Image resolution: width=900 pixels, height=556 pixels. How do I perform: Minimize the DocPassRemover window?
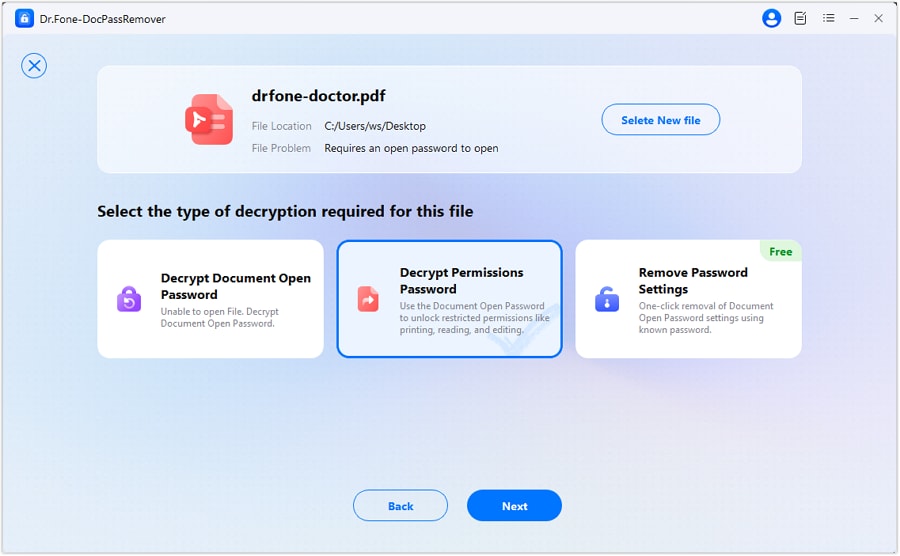[854, 18]
